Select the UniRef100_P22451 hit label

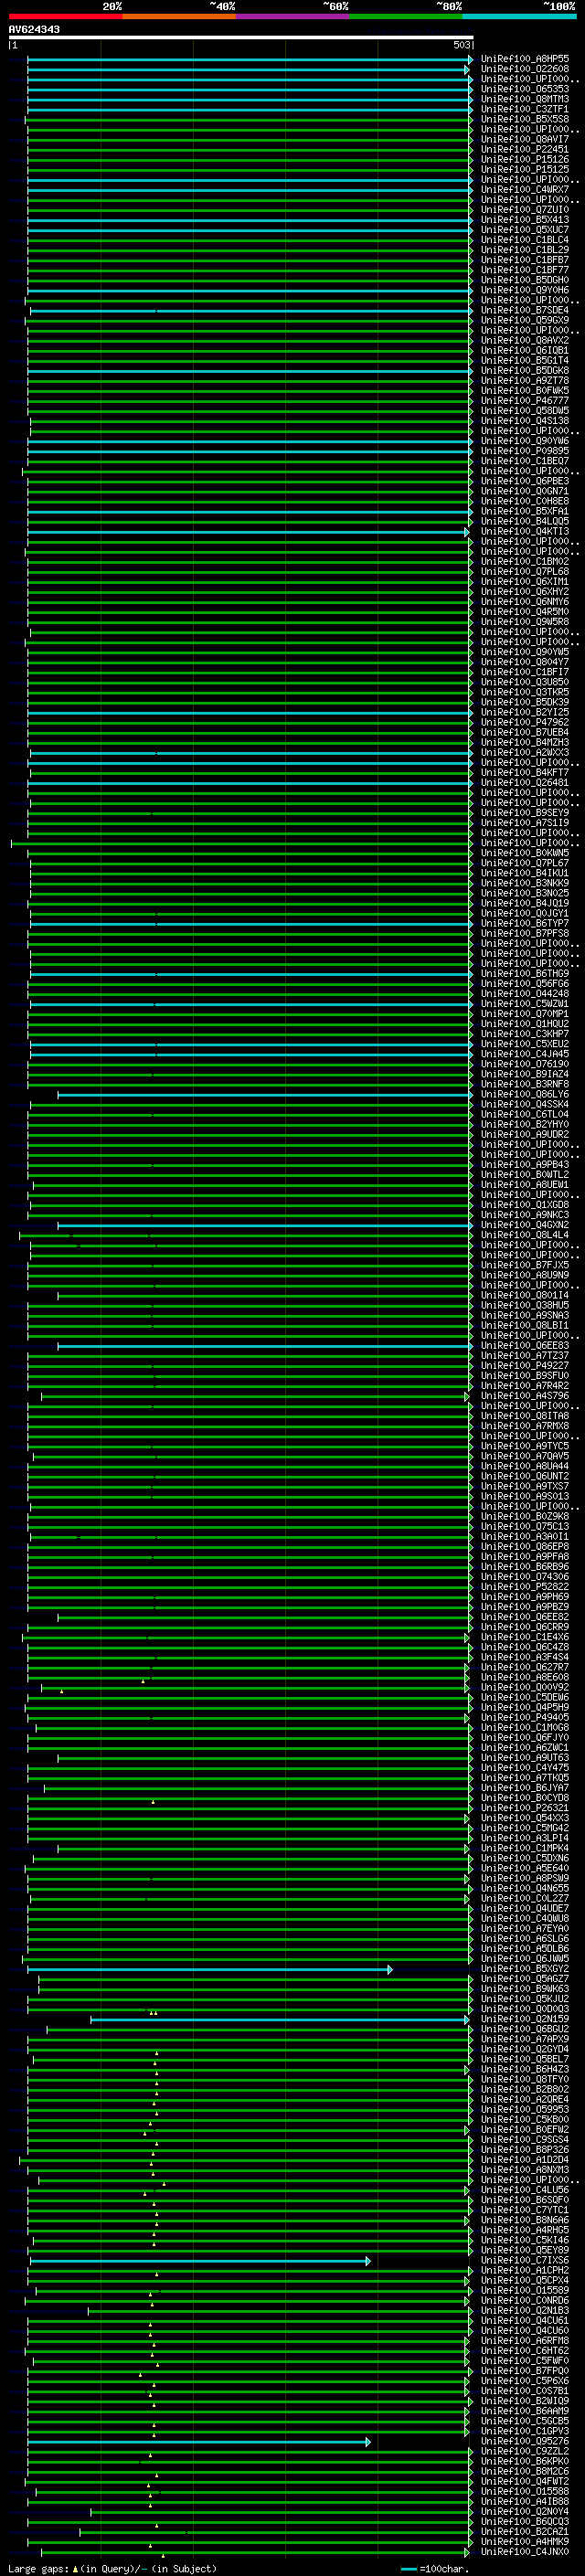tap(525, 149)
